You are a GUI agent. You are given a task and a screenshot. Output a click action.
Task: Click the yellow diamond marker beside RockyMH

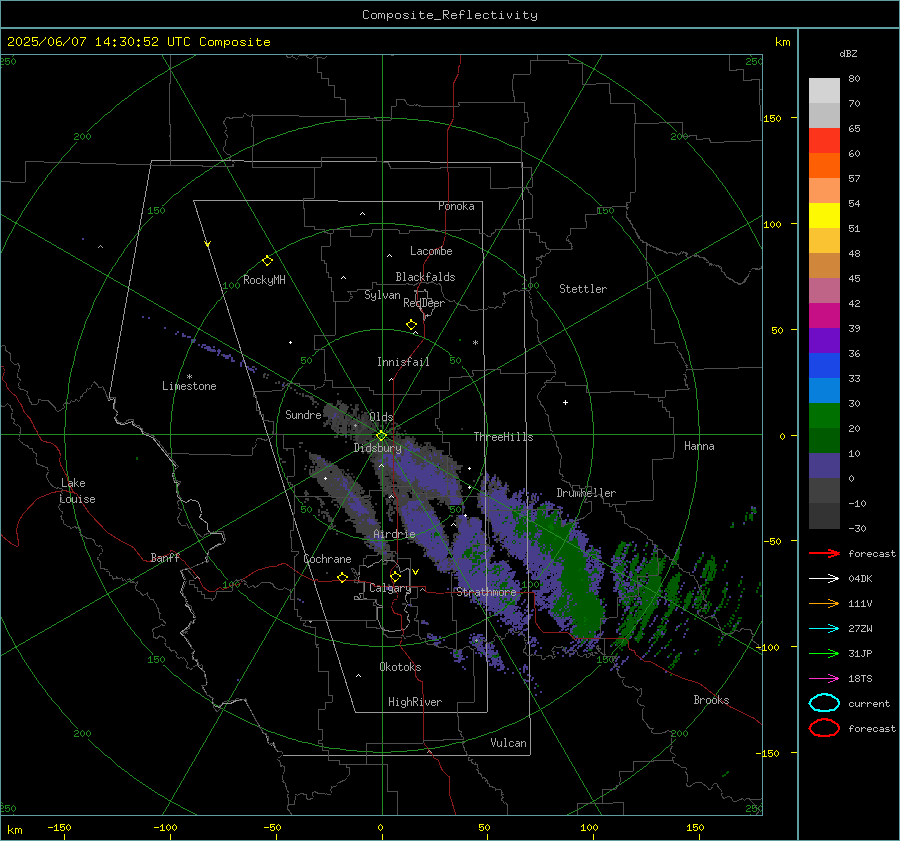click(267, 261)
